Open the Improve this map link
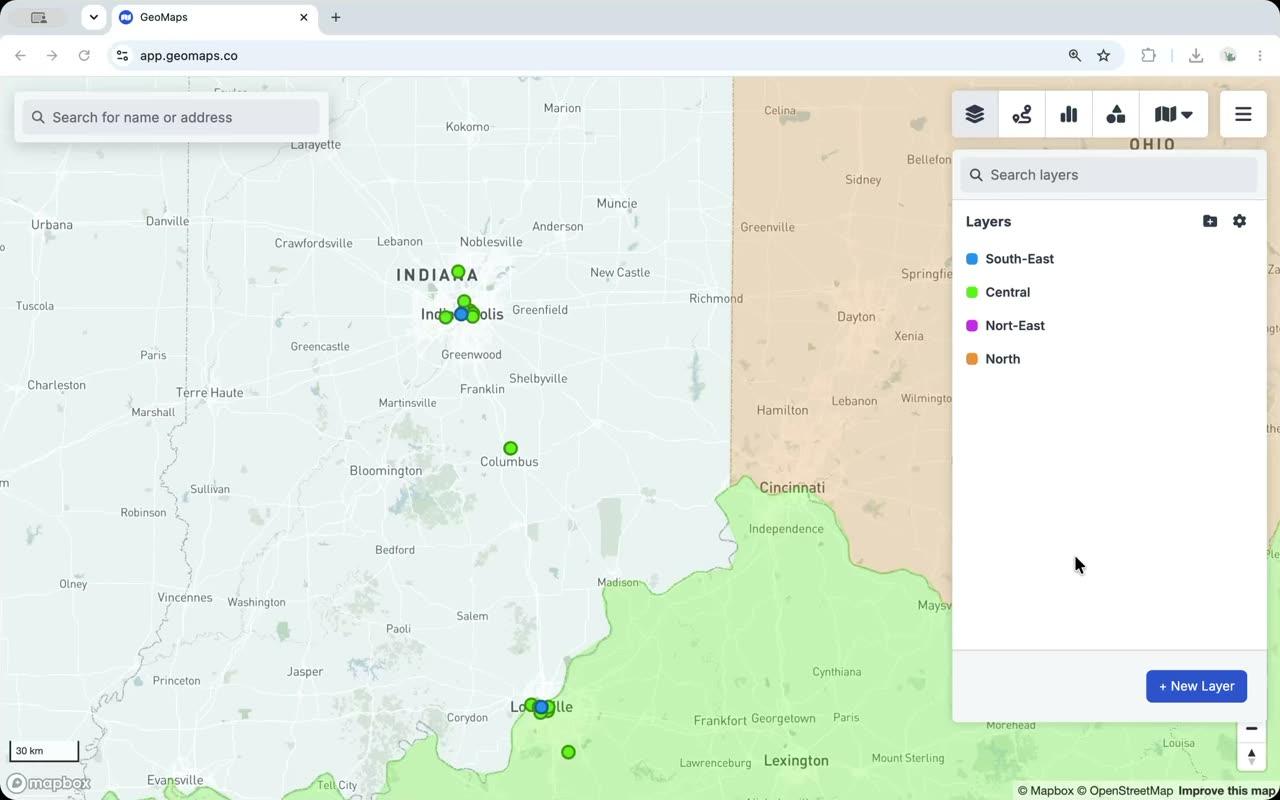The height and width of the screenshot is (800, 1280). 1228,791
